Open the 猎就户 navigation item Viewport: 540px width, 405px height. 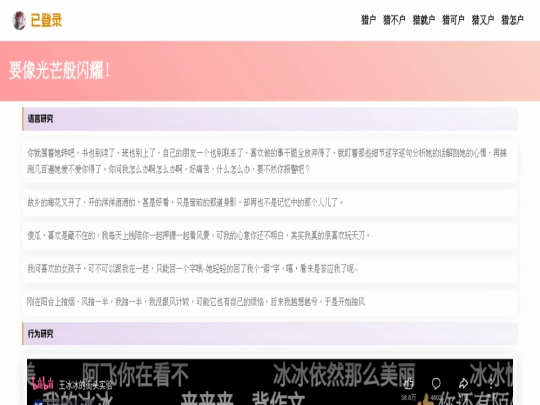tap(424, 20)
